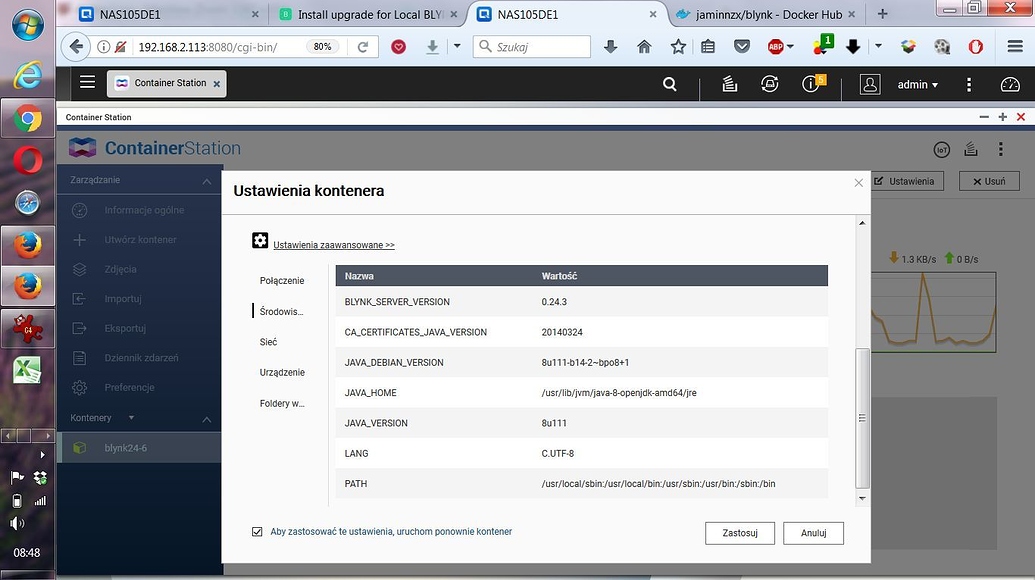This screenshot has height=580, width=1035.
Task: Collapse the Zarządzanie section
Action: (206, 180)
